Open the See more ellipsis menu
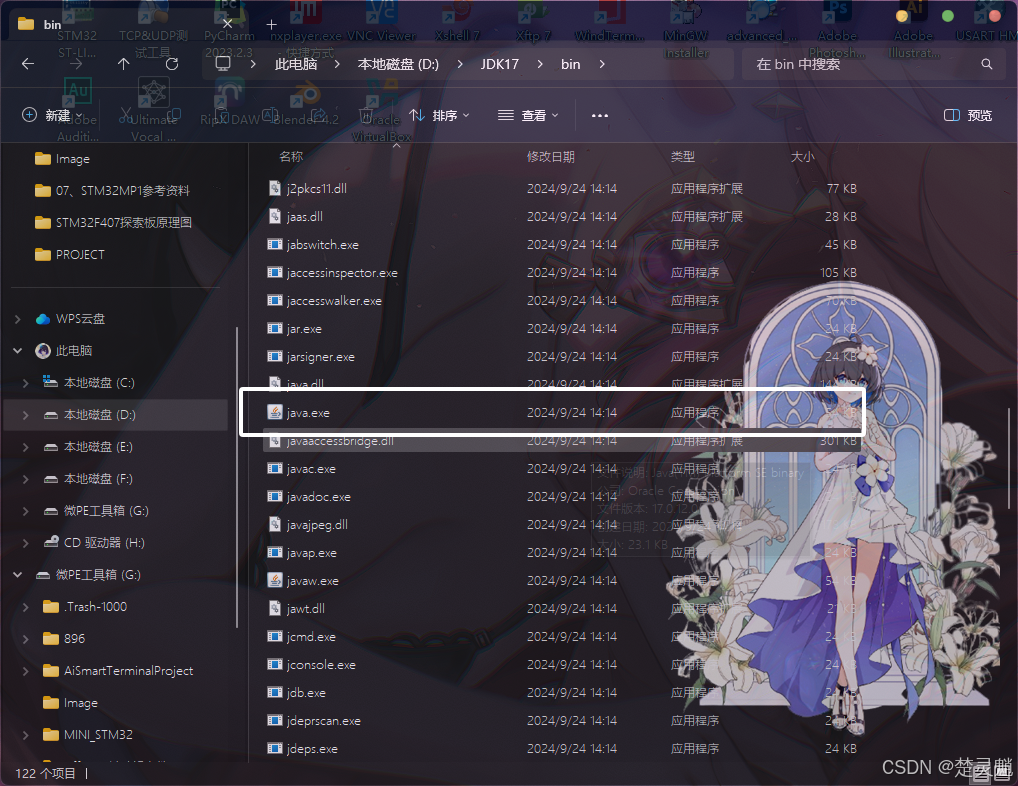Image resolution: width=1018 pixels, height=786 pixels. point(600,116)
